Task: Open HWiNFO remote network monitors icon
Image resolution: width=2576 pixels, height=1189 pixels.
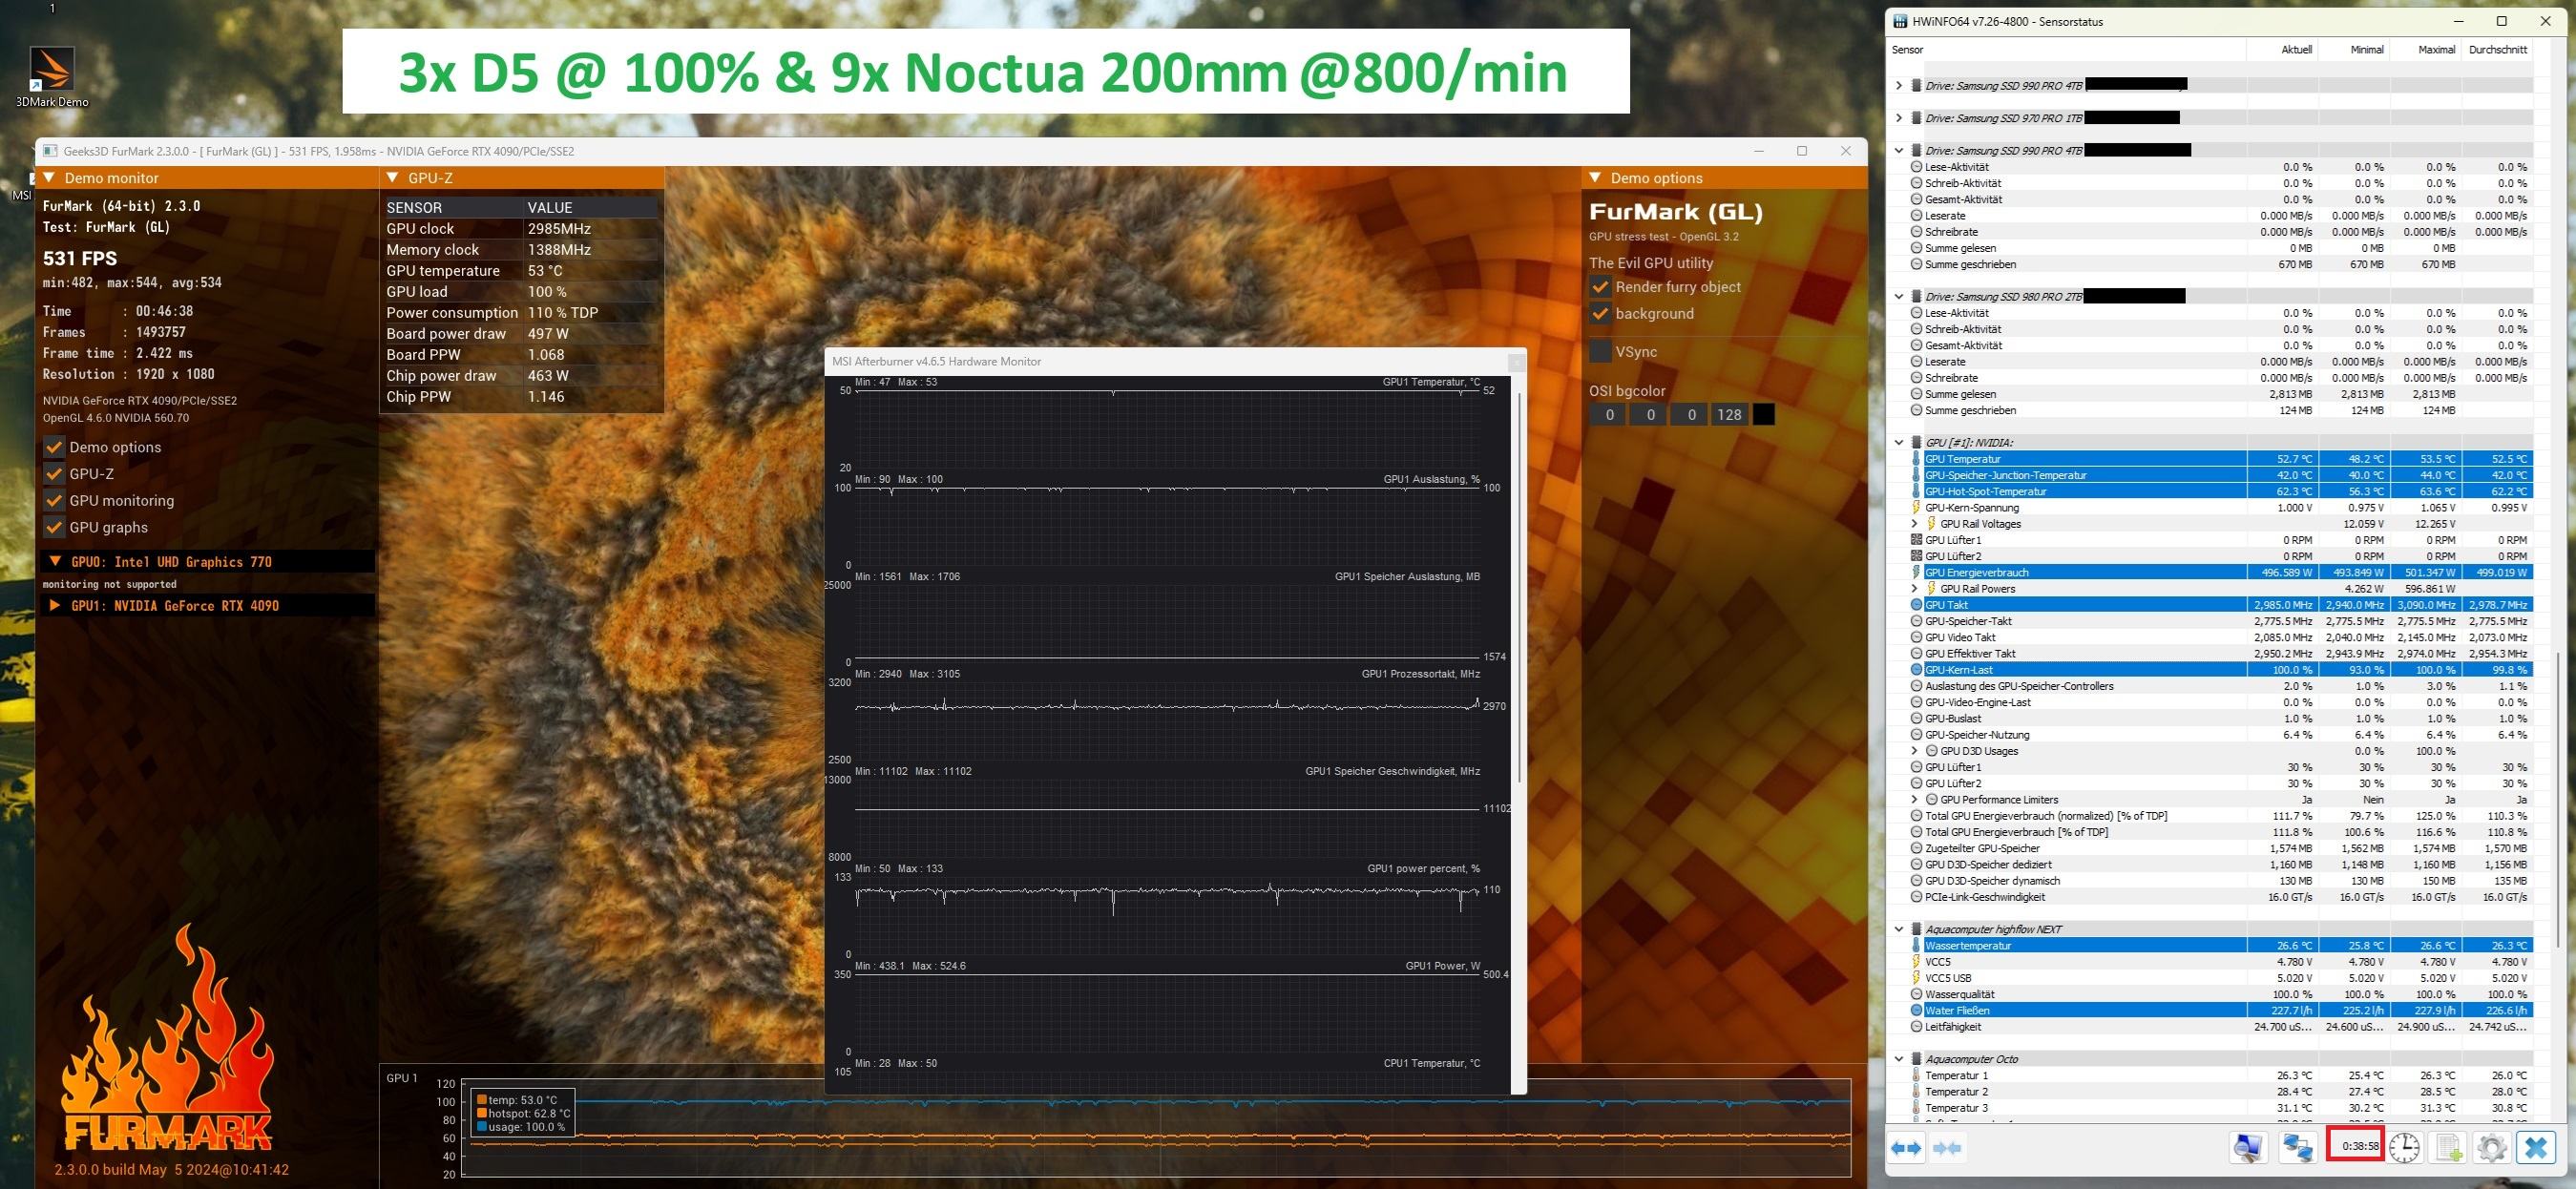Action: pos(2297,1148)
